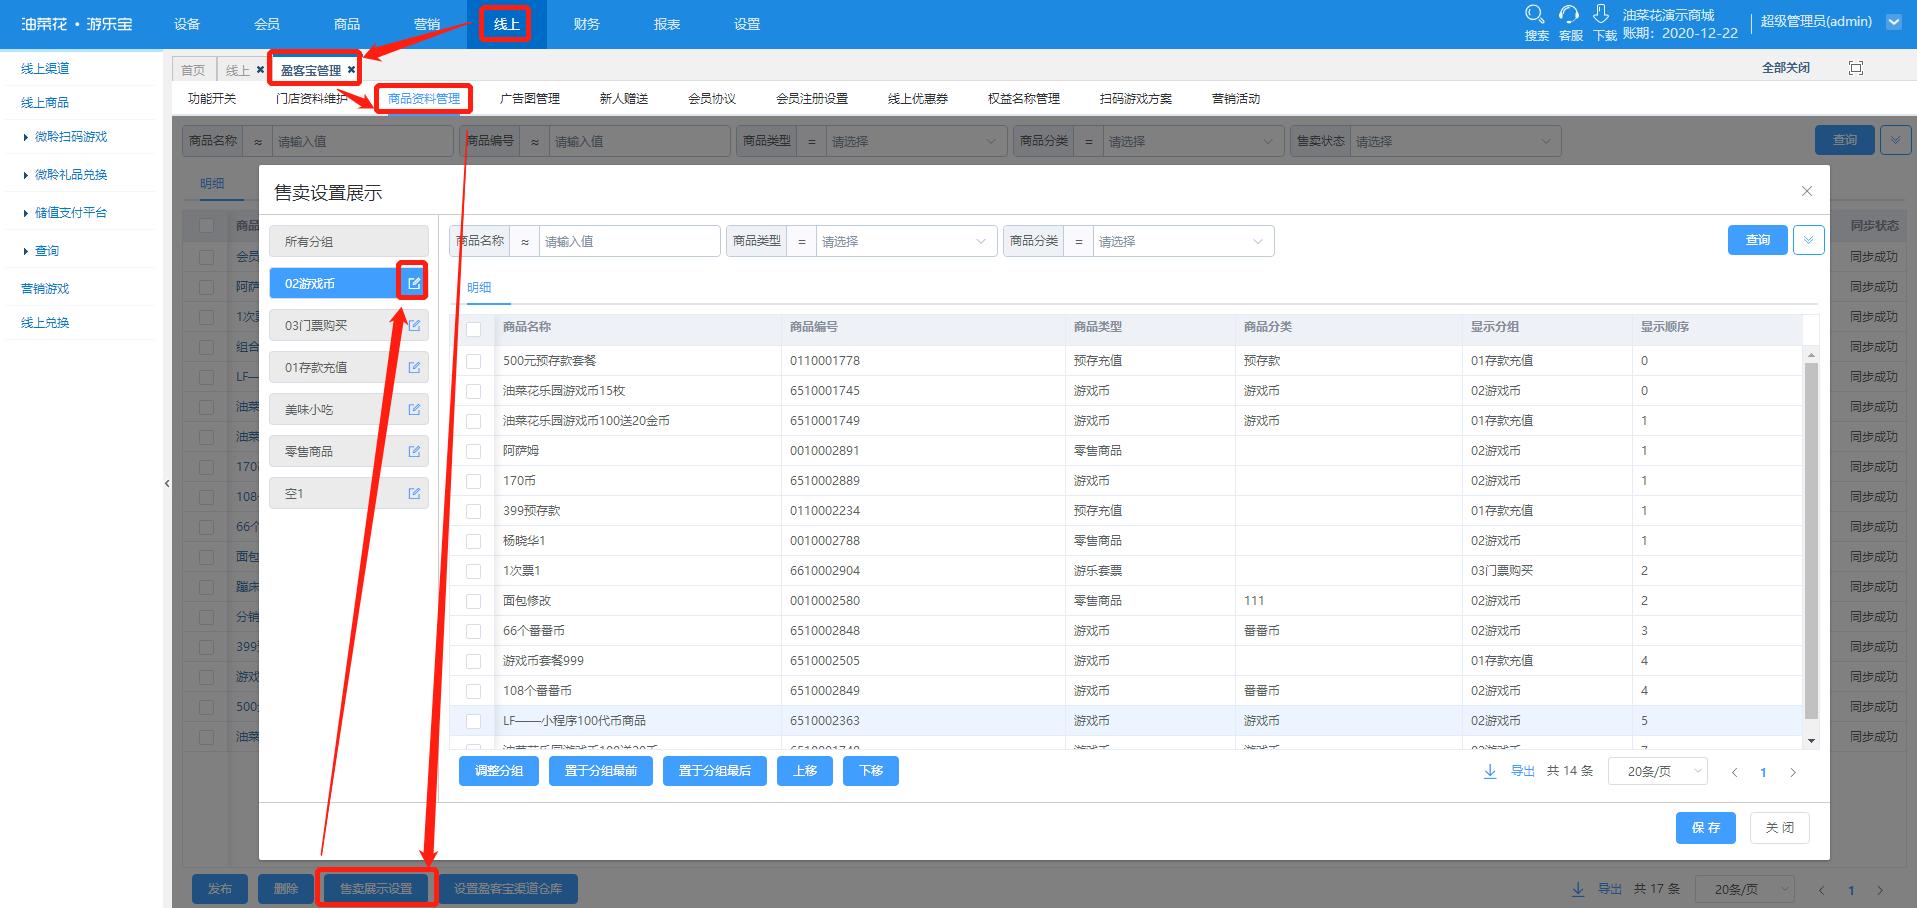Go to next page in dialog pagination
Image resolution: width=1917 pixels, height=908 pixels.
tap(1793, 772)
